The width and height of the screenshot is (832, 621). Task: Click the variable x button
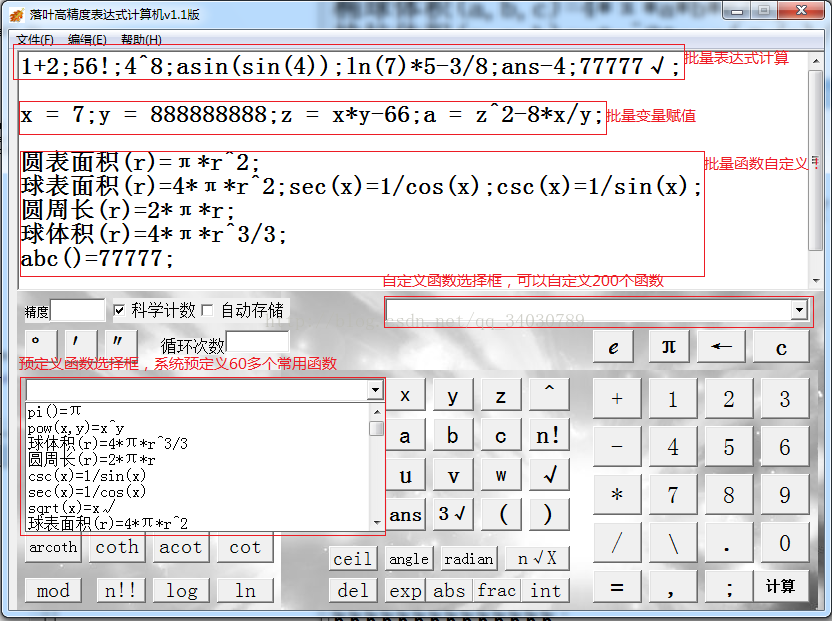405,395
